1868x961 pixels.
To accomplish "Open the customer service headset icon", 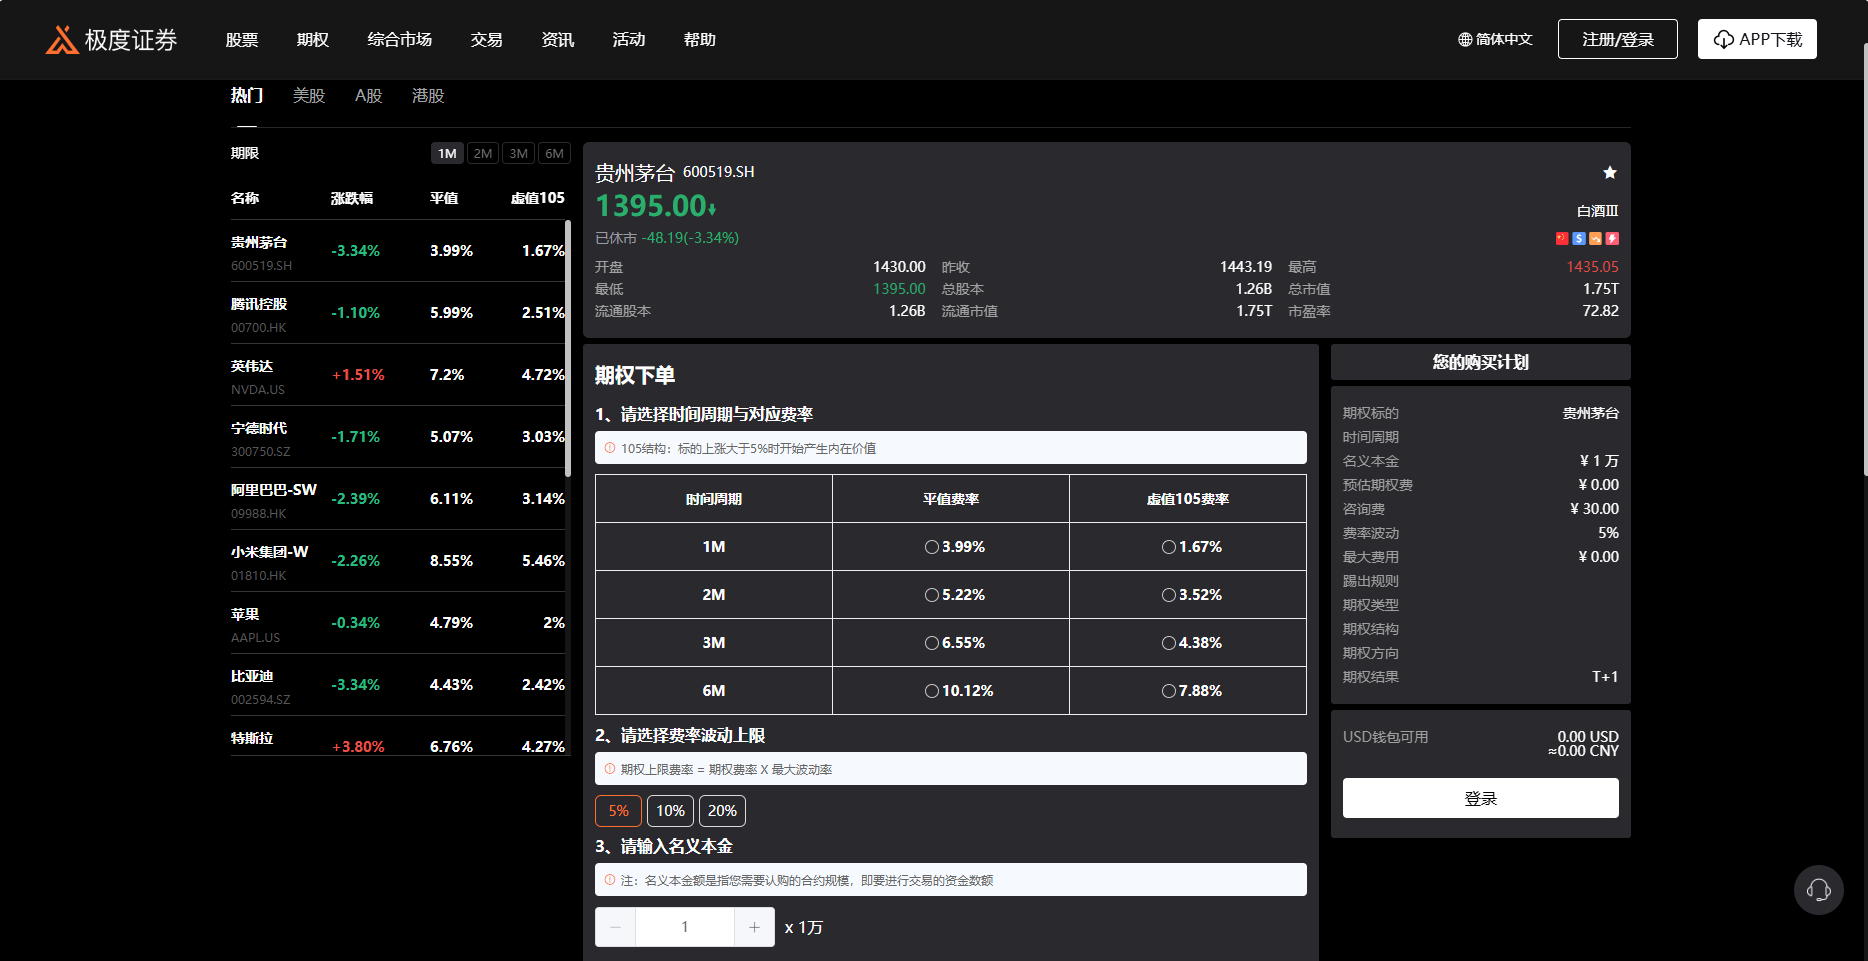I will click(x=1818, y=890).
